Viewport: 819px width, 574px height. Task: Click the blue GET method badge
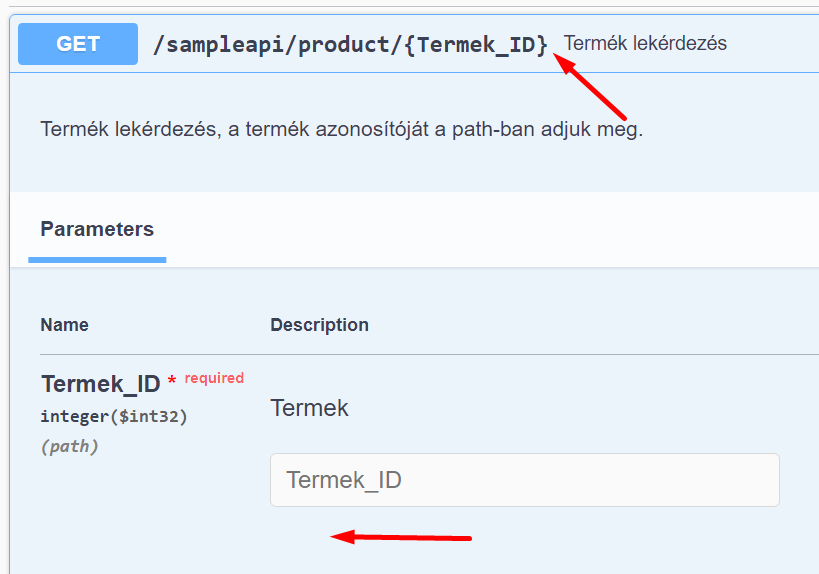point(78,44)
